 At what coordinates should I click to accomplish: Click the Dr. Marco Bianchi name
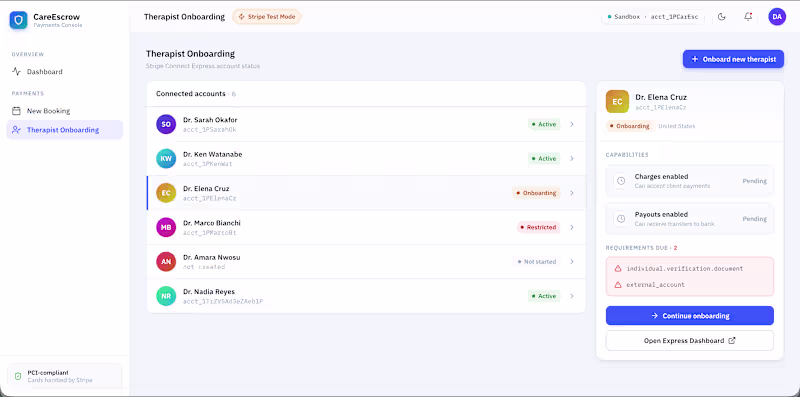[x=212, y=223]
